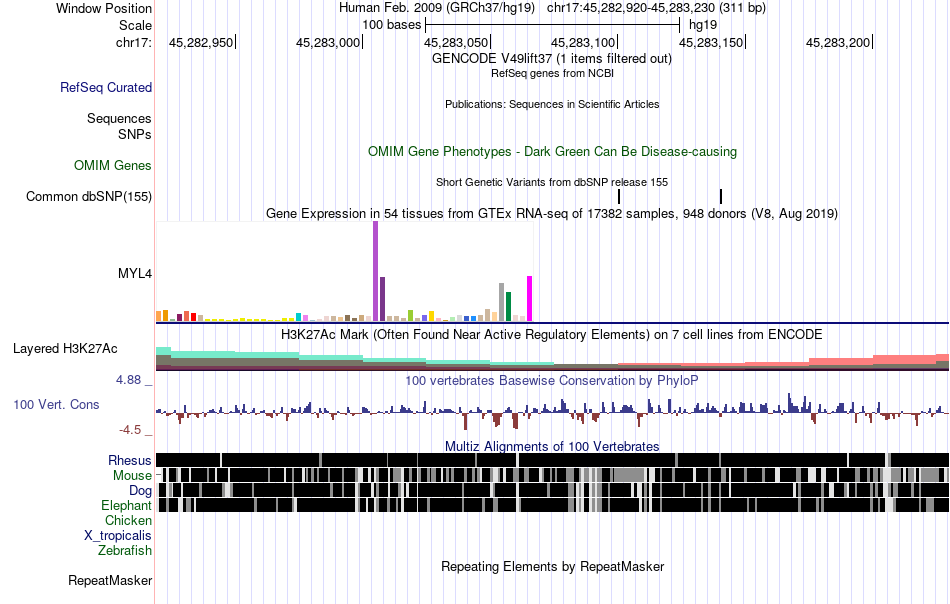This screenshot has width=950, height=604.
Task: Click Multiz Alignments of 100 Vertebrates title
Action: click(552, 446)
